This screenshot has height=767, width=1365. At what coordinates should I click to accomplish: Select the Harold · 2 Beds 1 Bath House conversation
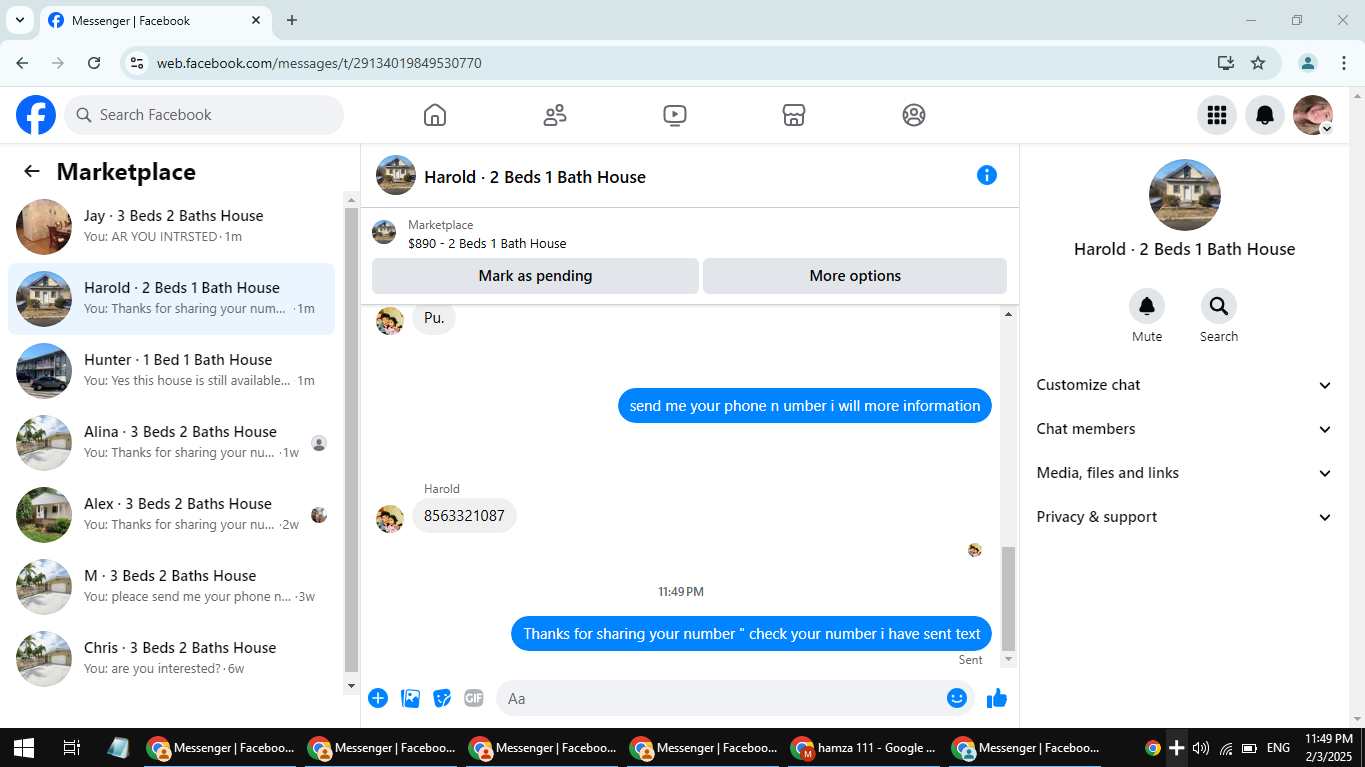click(x=172, y=299)
